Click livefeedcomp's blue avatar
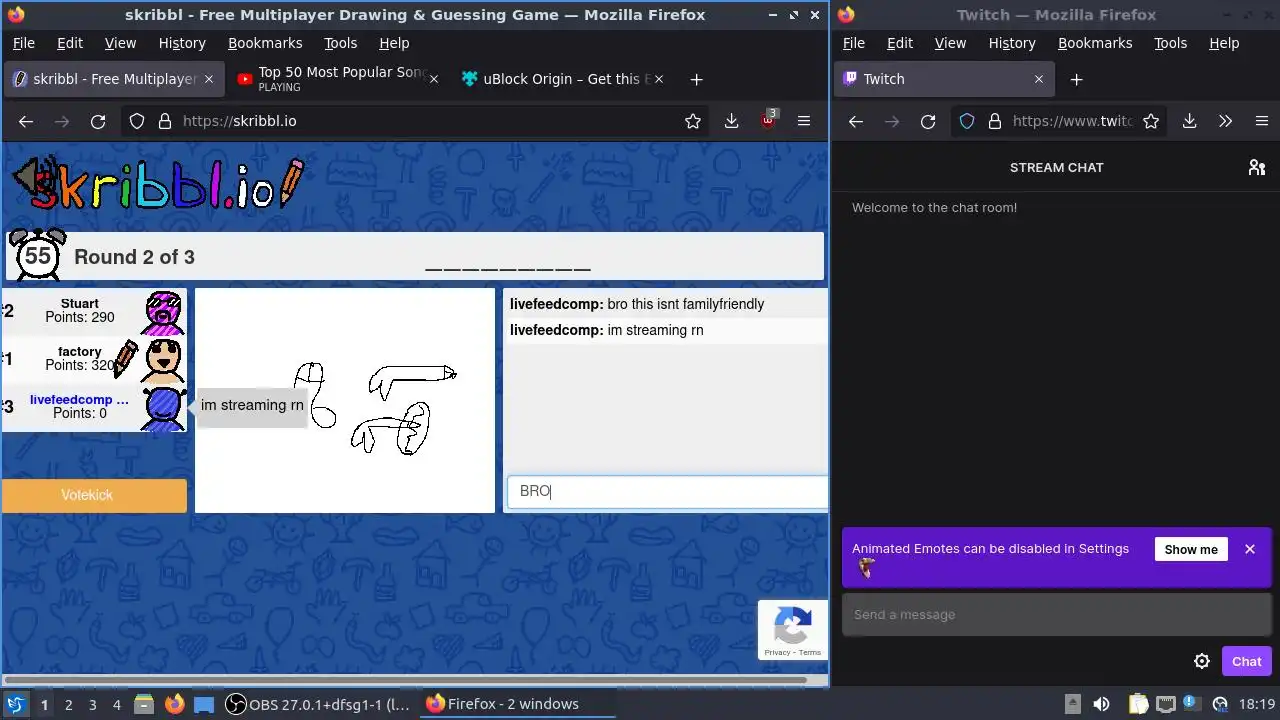The height and width of the screenshot is (720, 1280). [x=163, y=408]
